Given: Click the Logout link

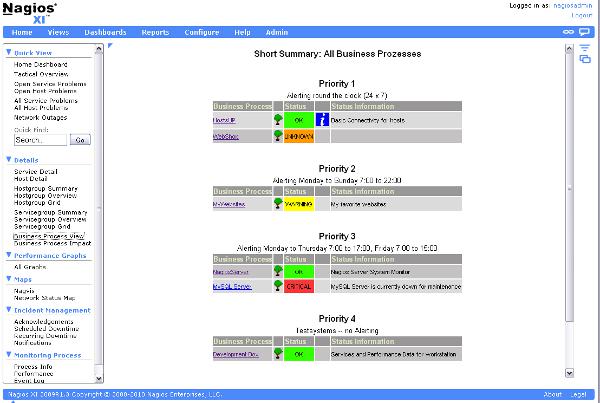Looking at the screenshot, I should pyautogui.click(x=582, y=15).
